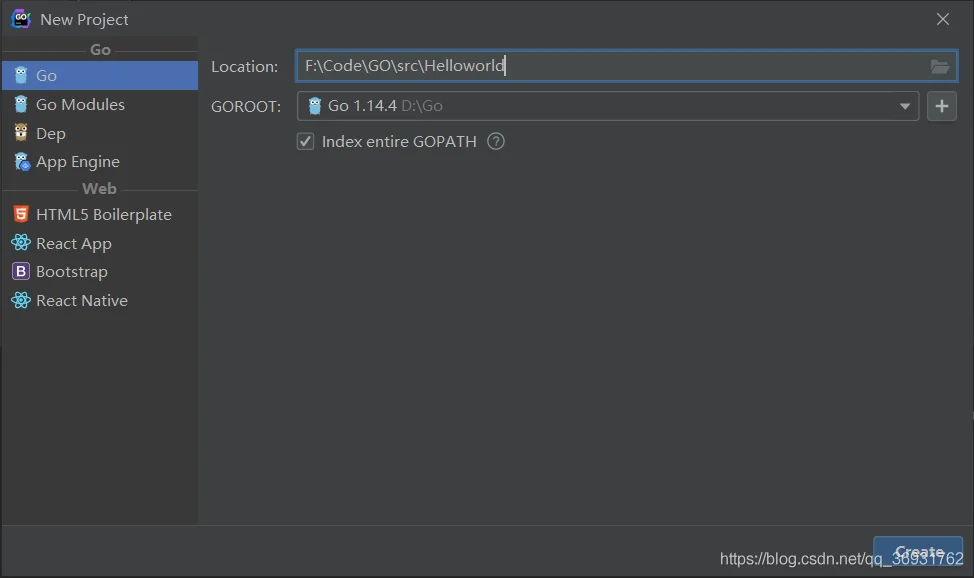Choose App Engine project type
This screenshot has height=578, width=974.
(99, 162)
